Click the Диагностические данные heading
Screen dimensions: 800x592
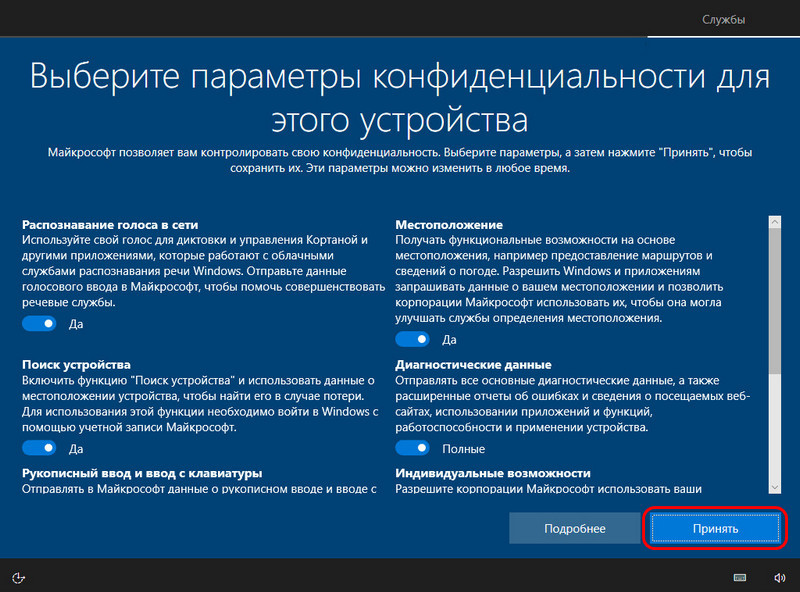tap(473, 364)
